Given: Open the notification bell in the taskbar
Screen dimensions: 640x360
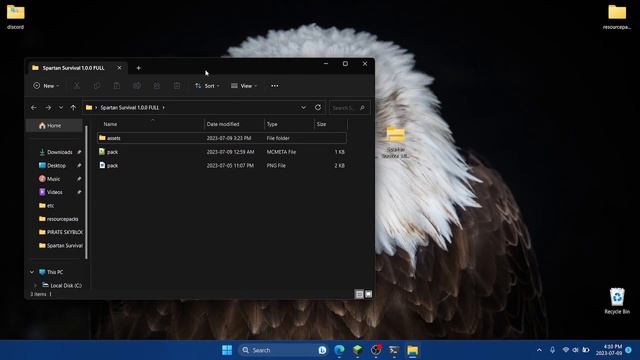Looking at the screenshot, I should pyautogui.click(x=629, y=350).
